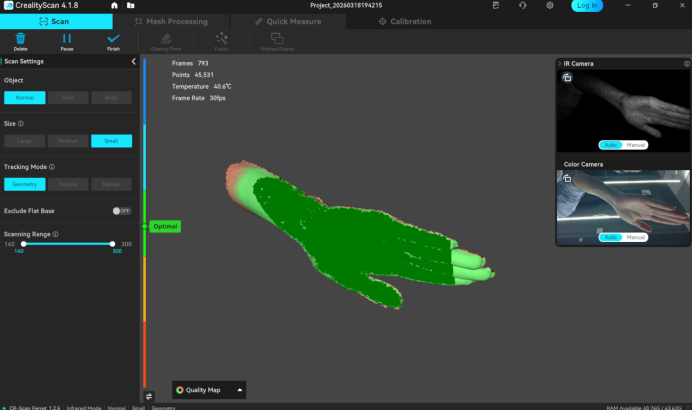Pop out the IR Camera view
This screenshot has width=692, height=411.
pos(567,78)
